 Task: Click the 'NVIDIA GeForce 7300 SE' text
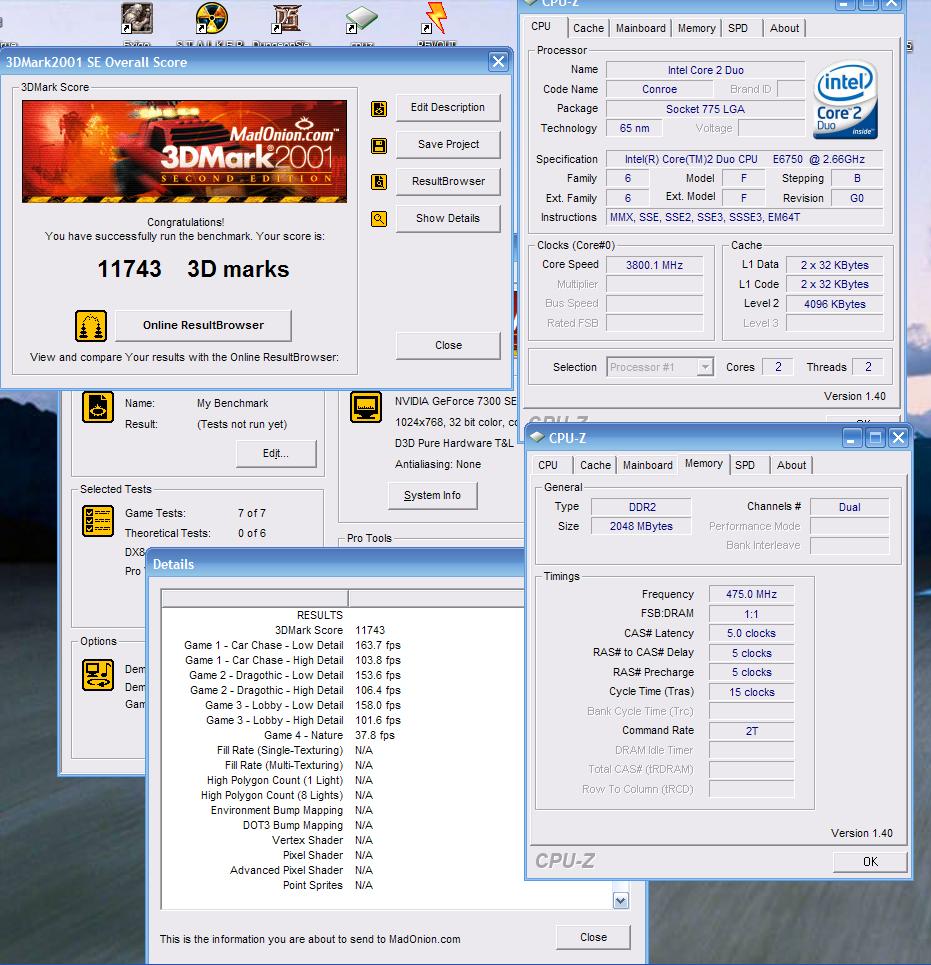[x=456, y=401]
